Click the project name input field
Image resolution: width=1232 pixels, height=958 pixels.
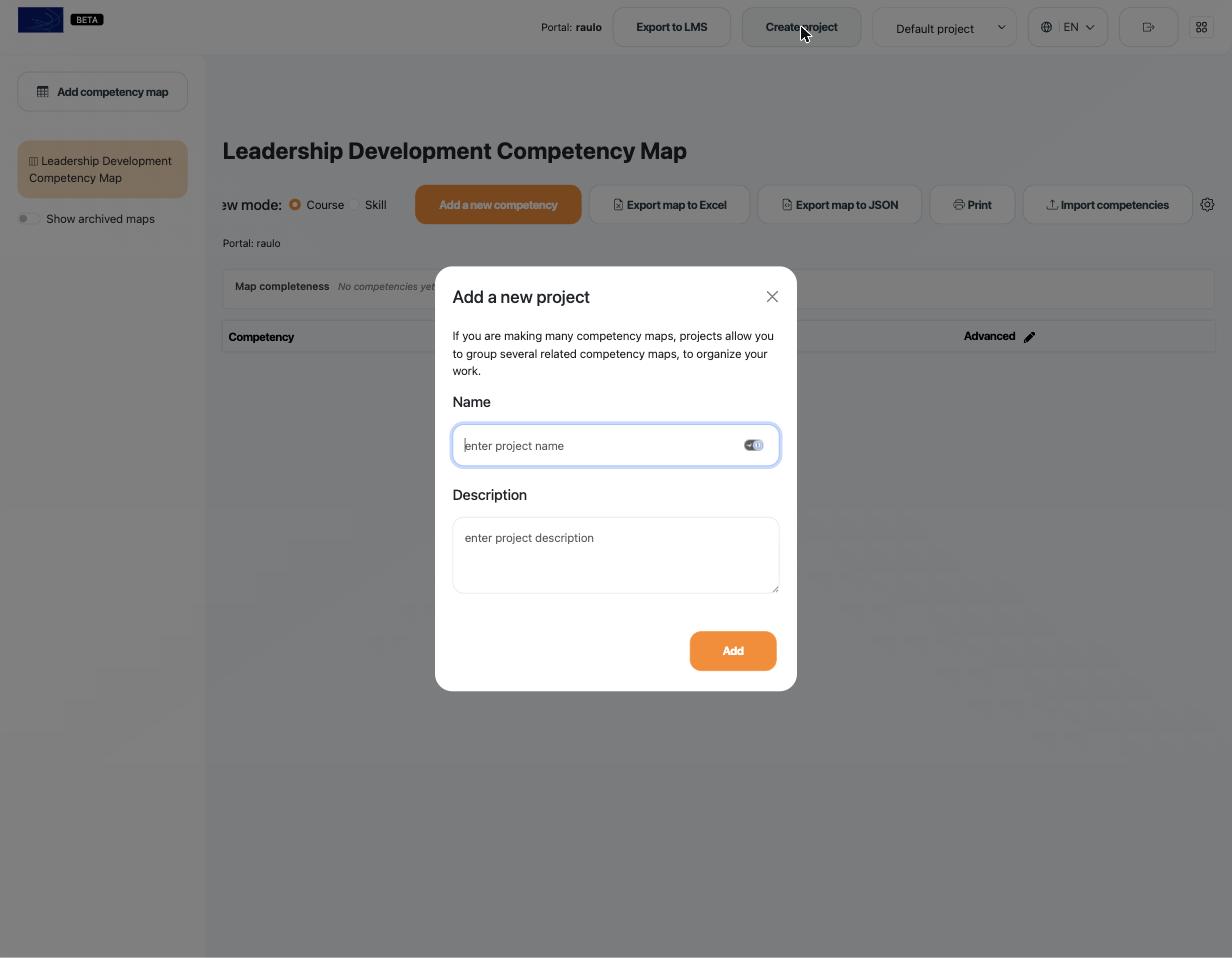tap(616, 445)
